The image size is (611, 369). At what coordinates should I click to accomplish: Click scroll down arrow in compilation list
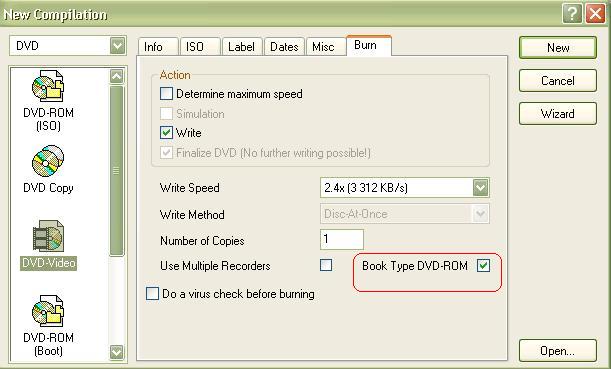117,352
